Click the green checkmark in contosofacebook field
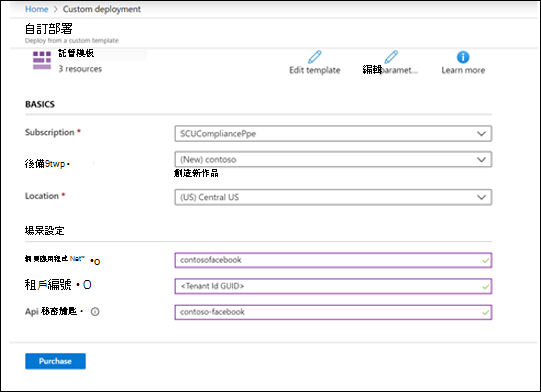Viewport: 541px width, 392px height. point(485,261)
